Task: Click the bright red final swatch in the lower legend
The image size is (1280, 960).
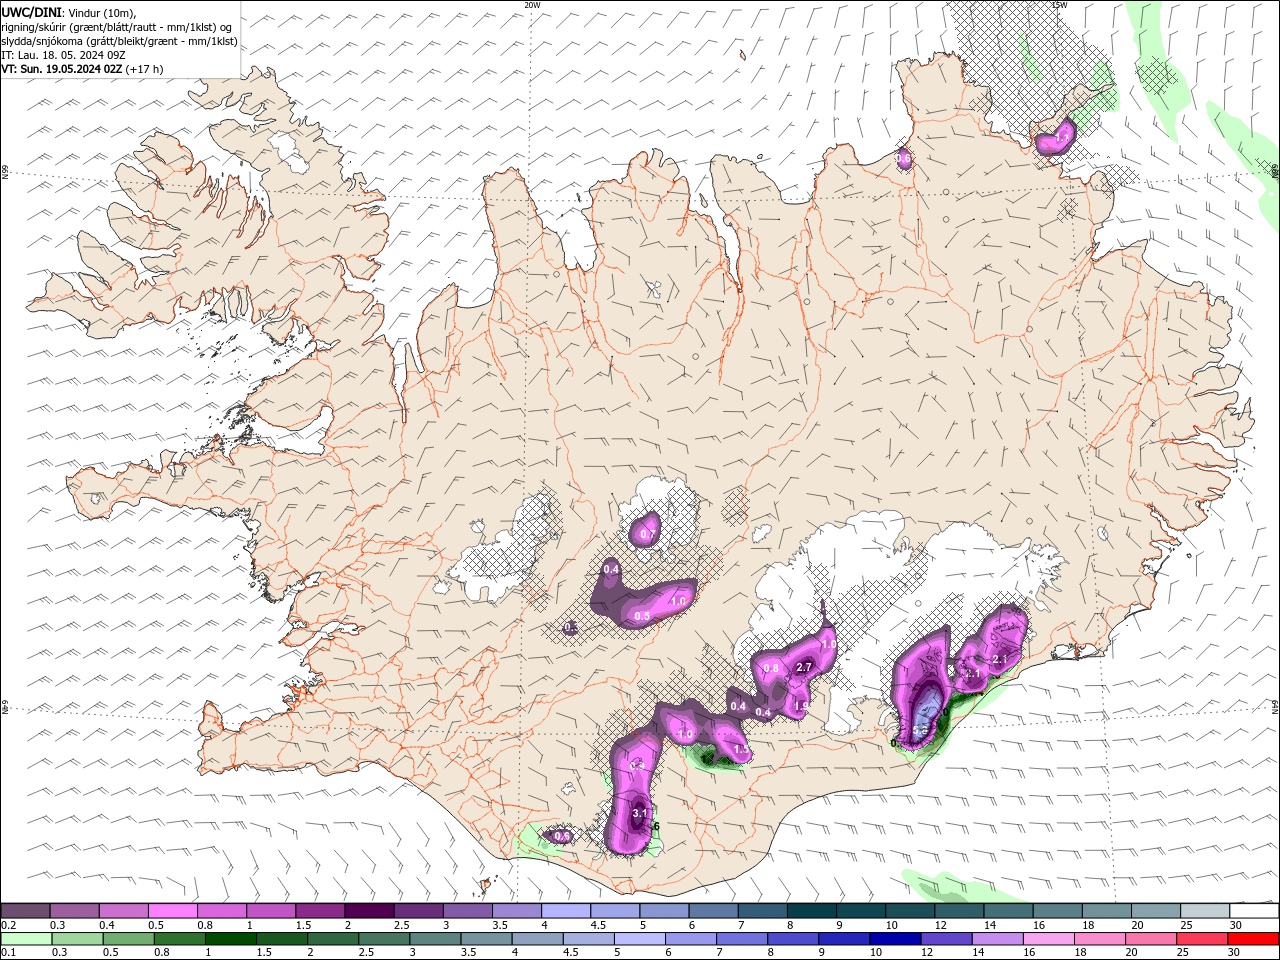Action: [1254, 939]
